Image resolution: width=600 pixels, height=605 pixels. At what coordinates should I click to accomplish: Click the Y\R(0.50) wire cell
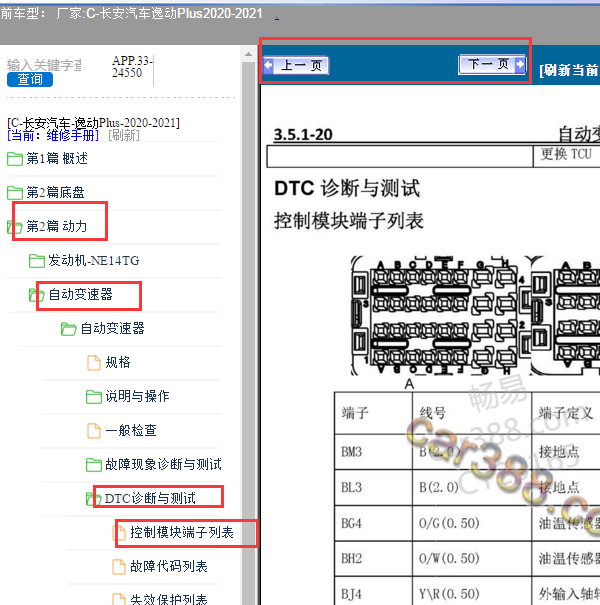pyautogui.click(x=472, y=591)
